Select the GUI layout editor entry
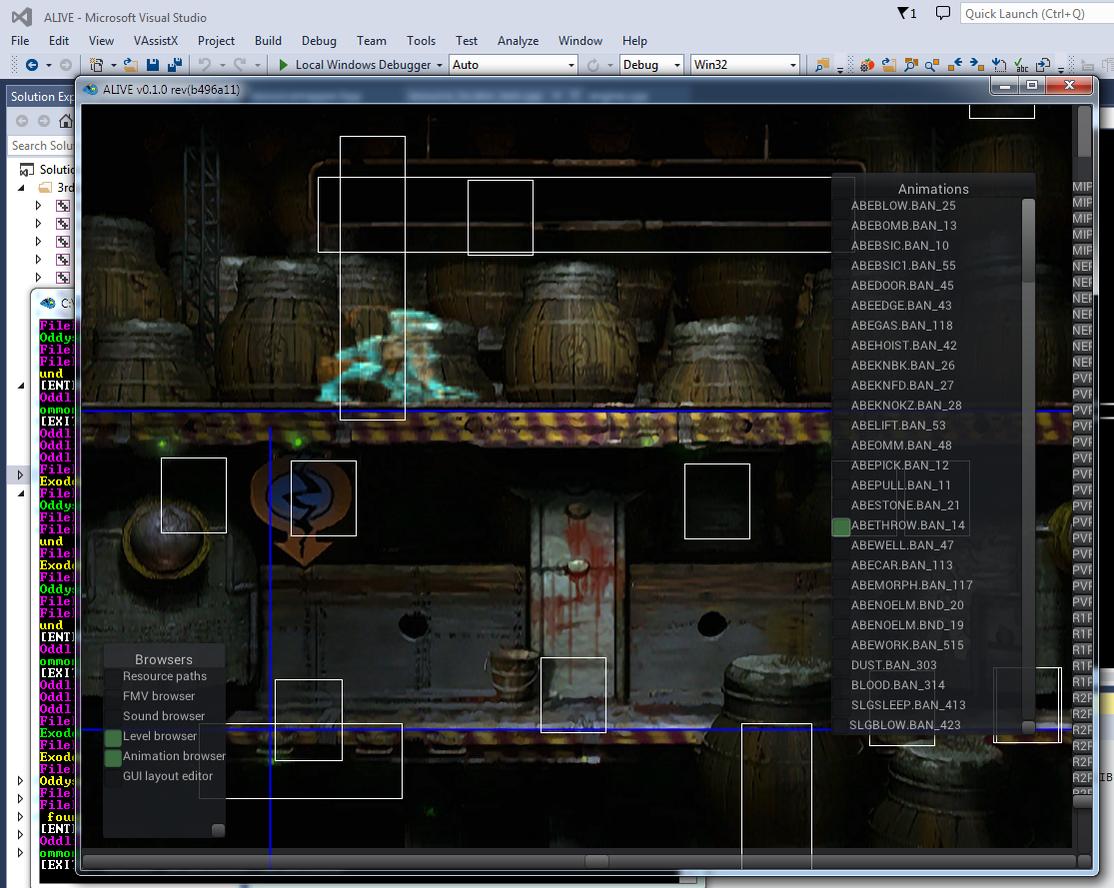Image resolution: width=1114 pixels, height=888 pixels. tap(167, 776)
